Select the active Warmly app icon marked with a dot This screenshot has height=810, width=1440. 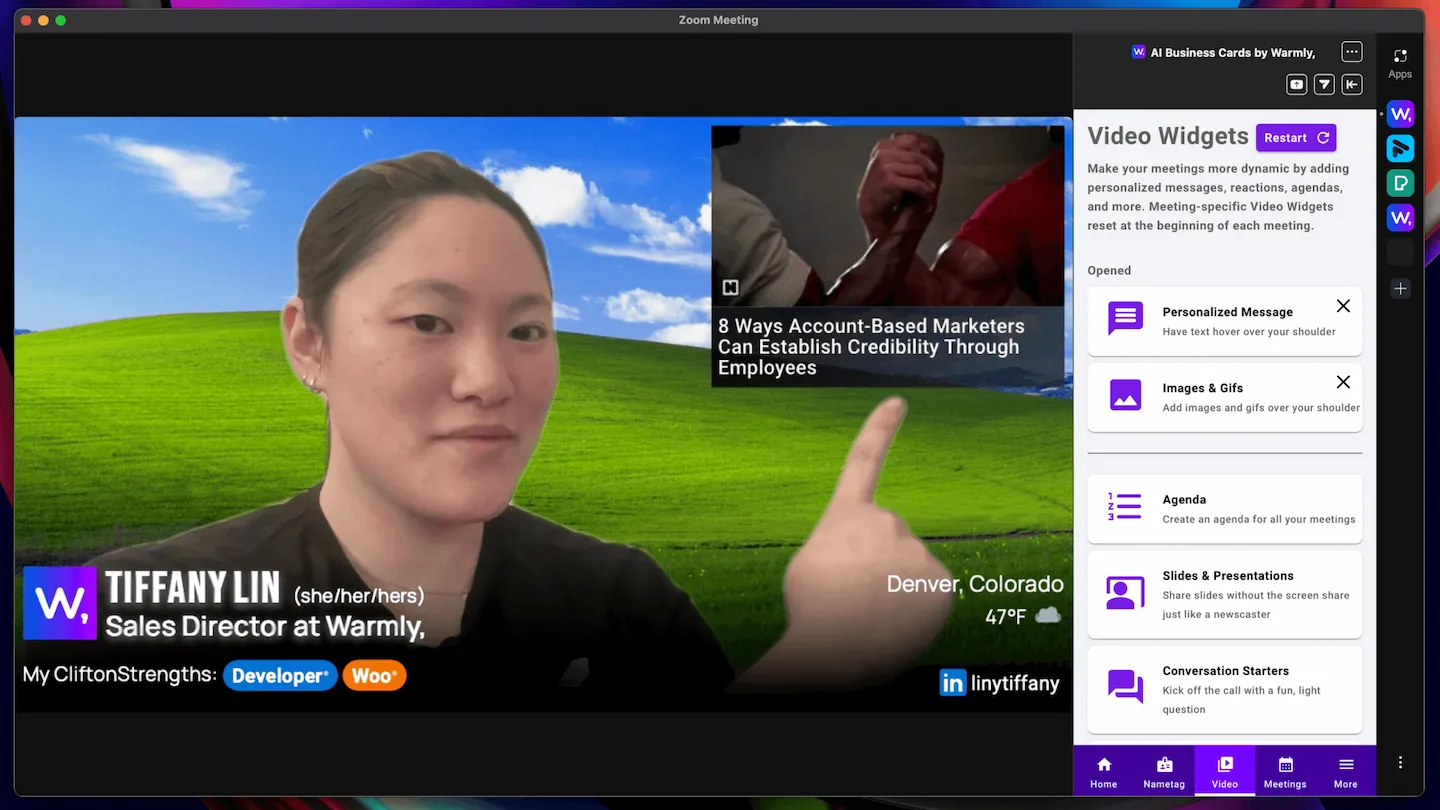[1400, 113]
